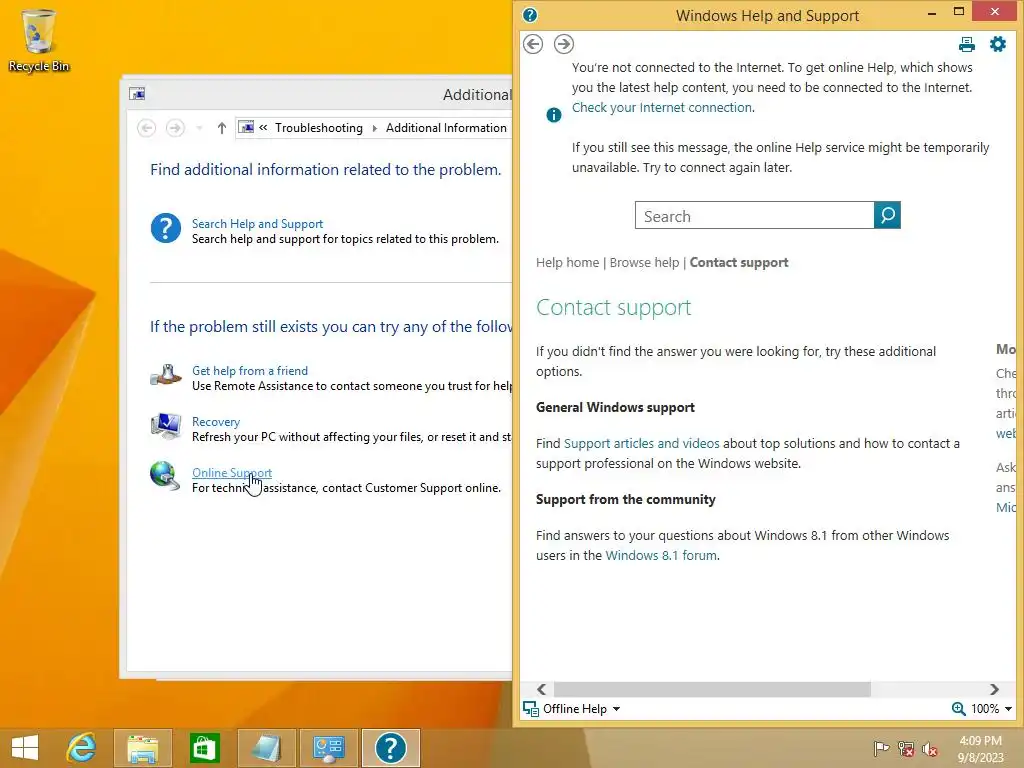This screenshot has width=1024, height=768.
Task: Click the network status tray icon
Action: tap(906, 748)
